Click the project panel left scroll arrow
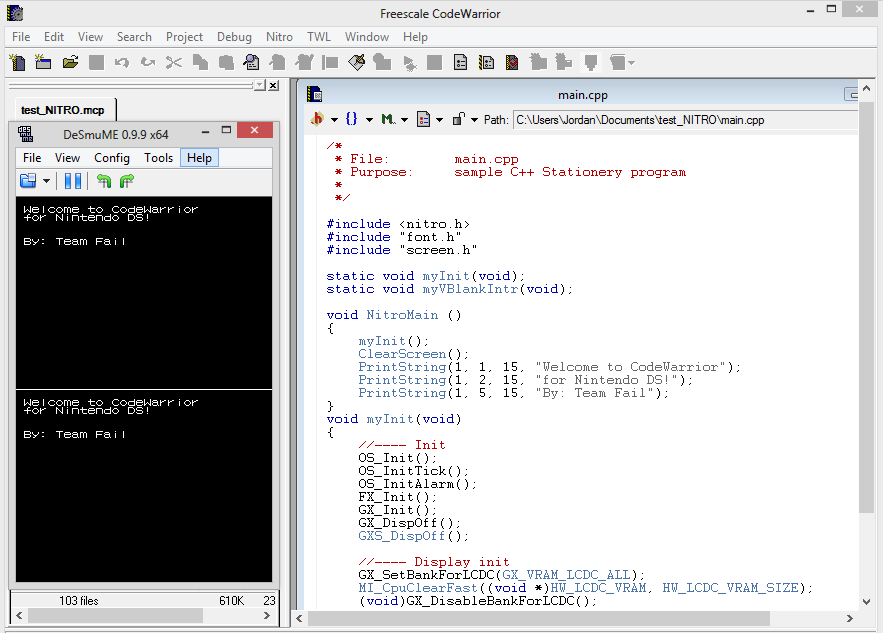 point(19,616)
